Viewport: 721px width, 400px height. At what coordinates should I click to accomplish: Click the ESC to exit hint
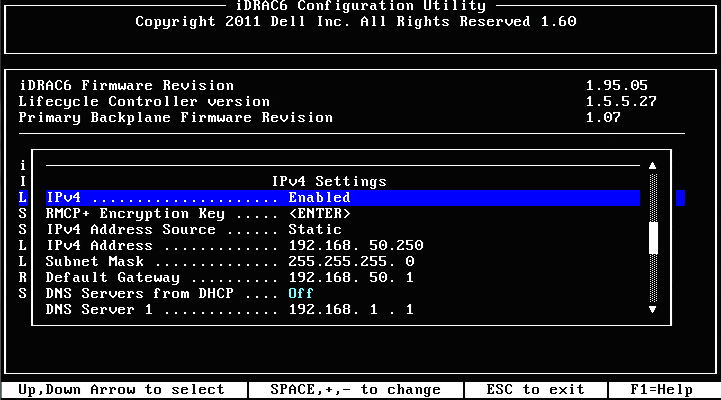pyautogui.click(x=536, y=390)
